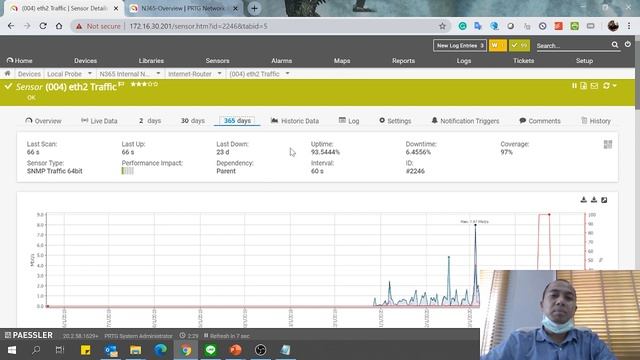
Task: Open the Setup main menu
Action: (x=584, y=60)
